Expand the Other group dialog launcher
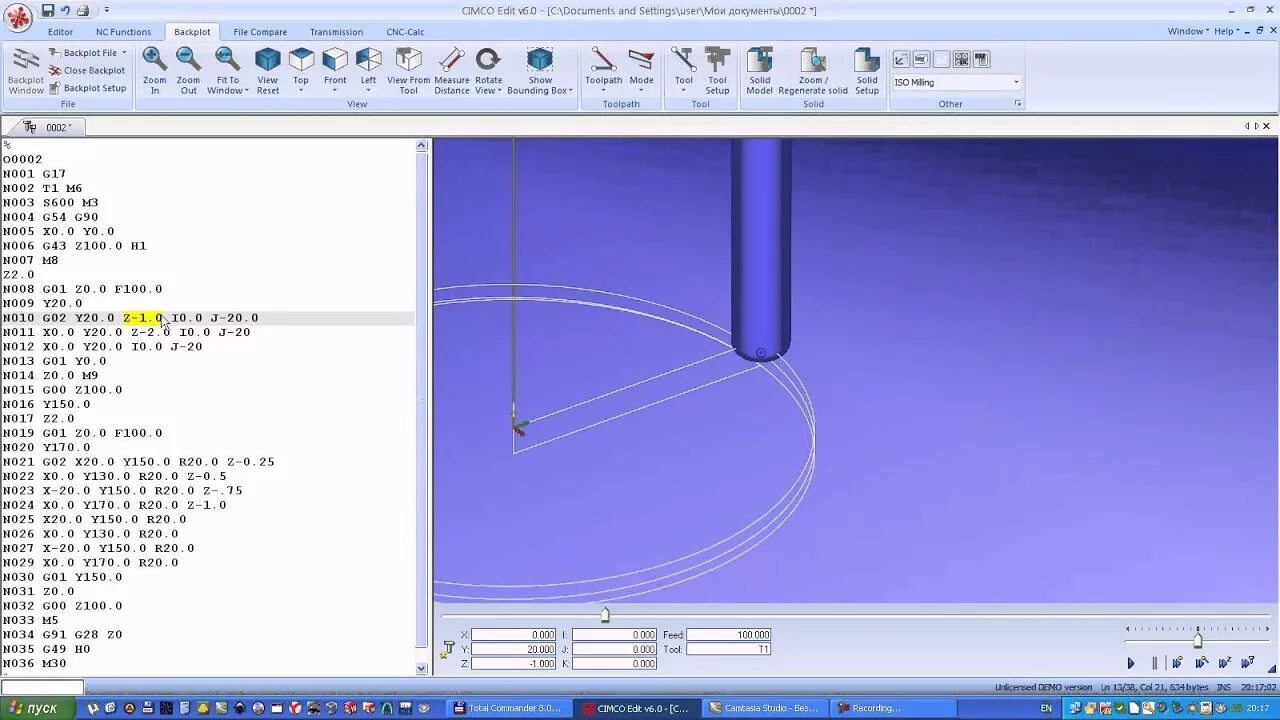The width and height of the screenshot is (1280, 720). (1018, 104)
